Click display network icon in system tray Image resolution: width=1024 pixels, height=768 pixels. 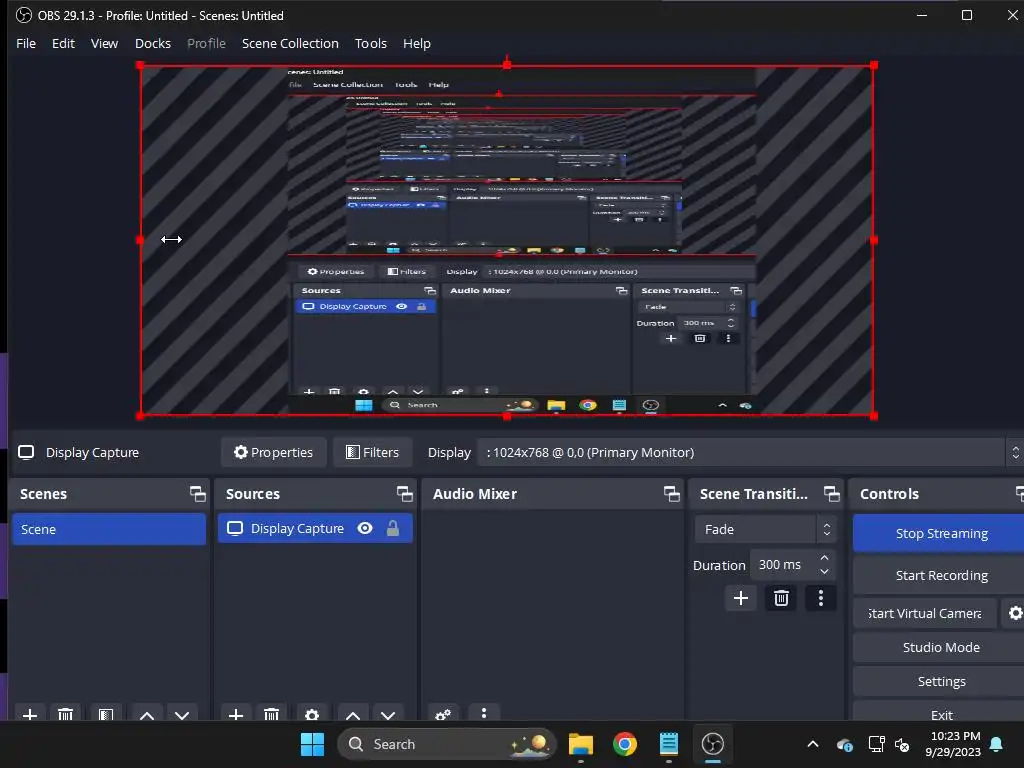pos(876,744)
